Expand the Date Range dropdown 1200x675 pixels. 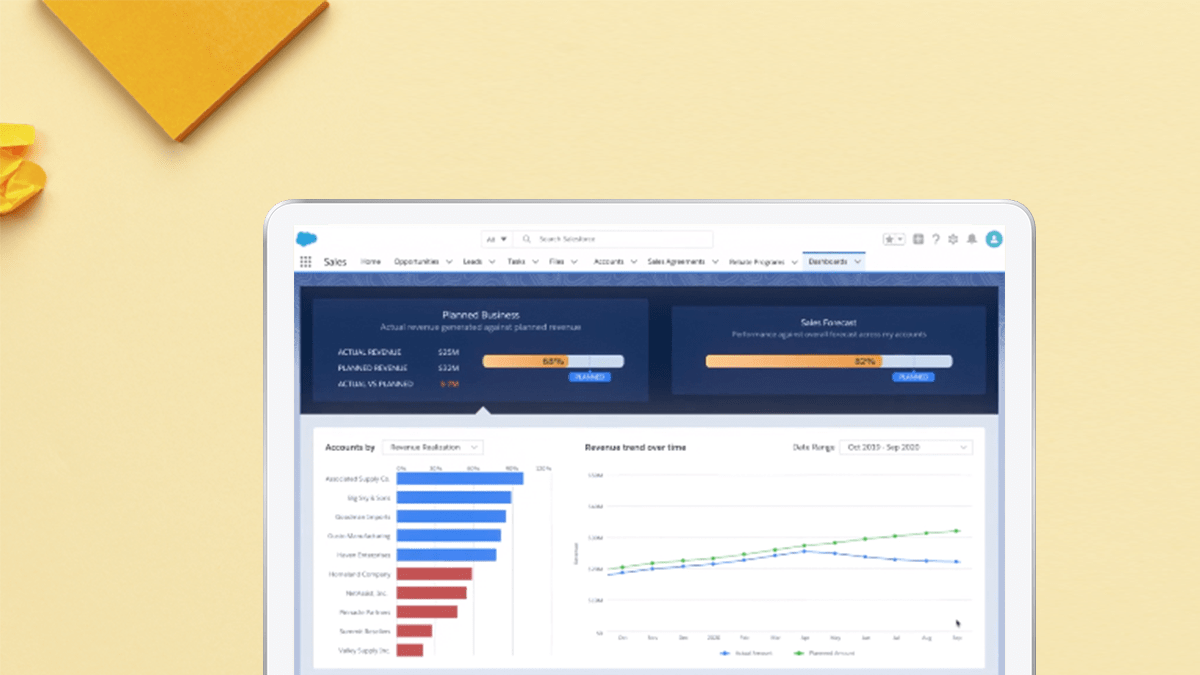tap(905, 447)
